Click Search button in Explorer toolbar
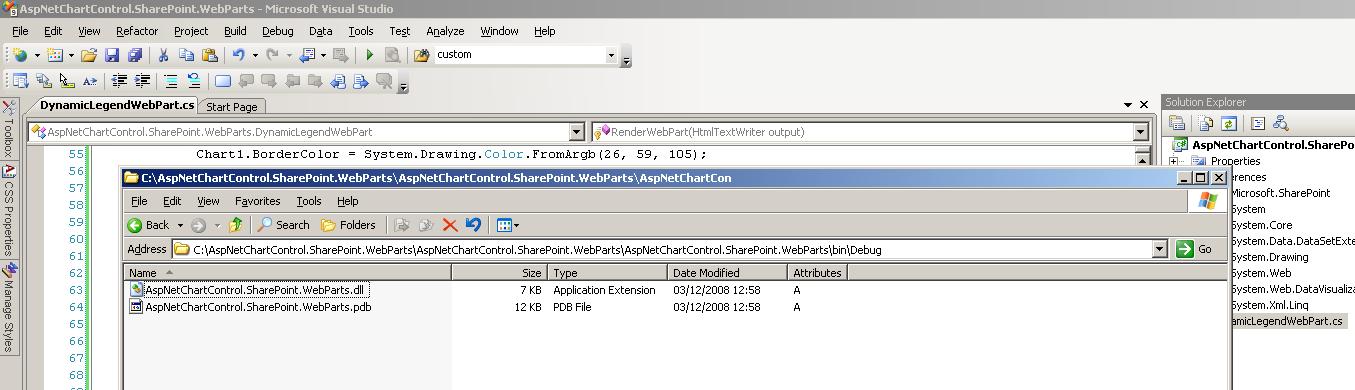The width and height of the screenshot is (1355, 390). 283,225
